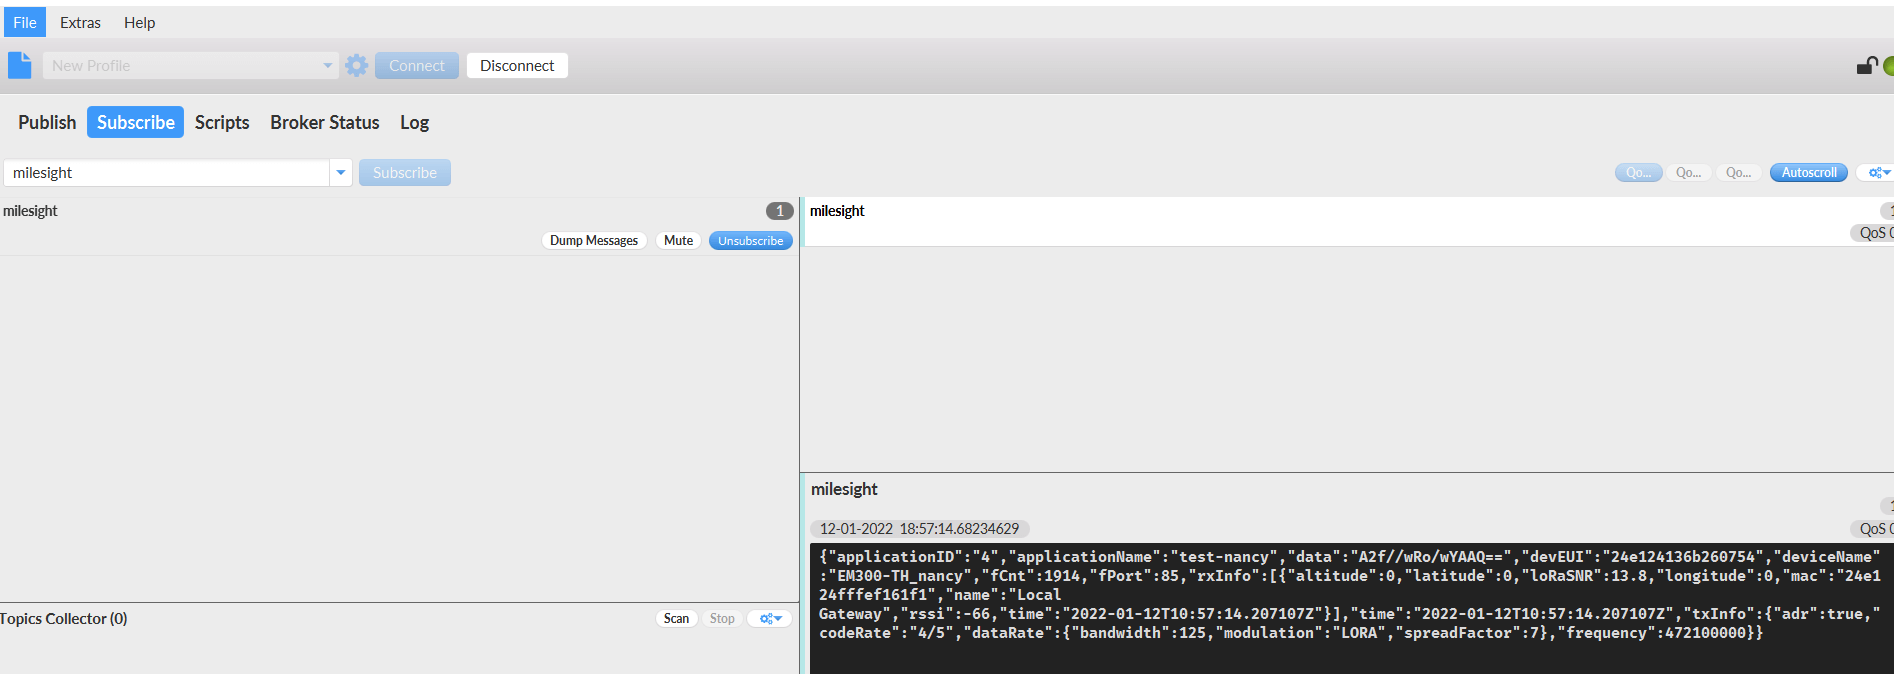Viewport: 1894px width, 674px height.
Task: Switch to the Publish tab
Action: pos(47,122)
